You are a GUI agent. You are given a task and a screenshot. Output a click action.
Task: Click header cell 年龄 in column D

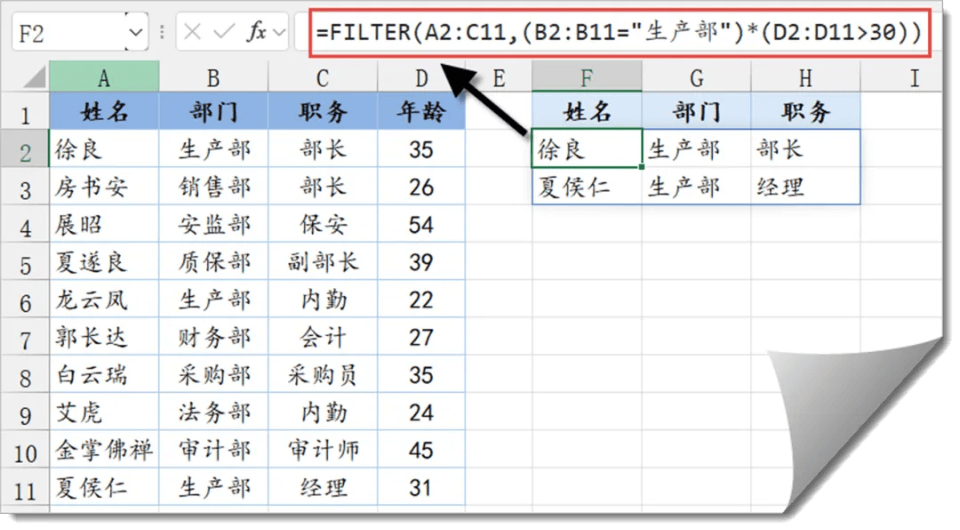pos(421,111)
